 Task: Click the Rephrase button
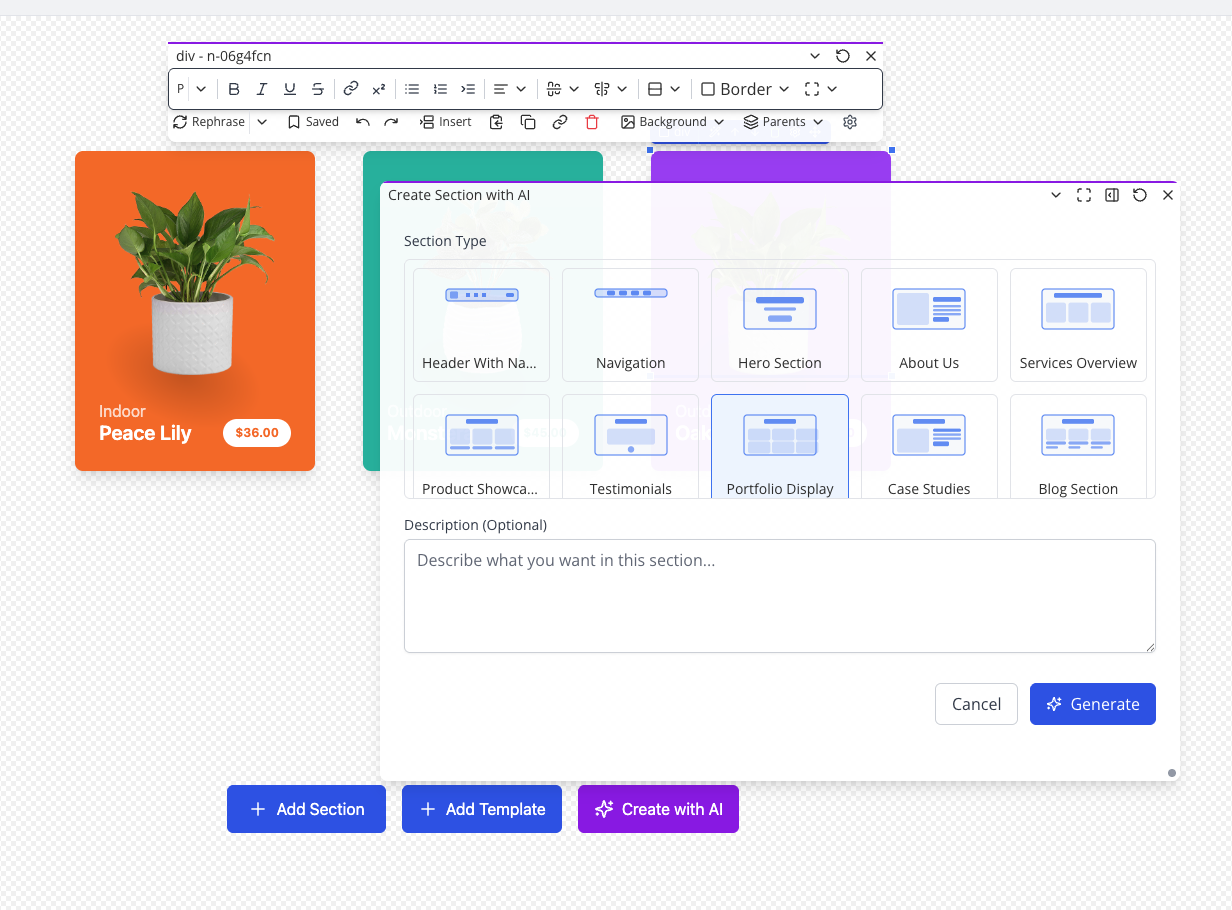(x=209, y=122)
